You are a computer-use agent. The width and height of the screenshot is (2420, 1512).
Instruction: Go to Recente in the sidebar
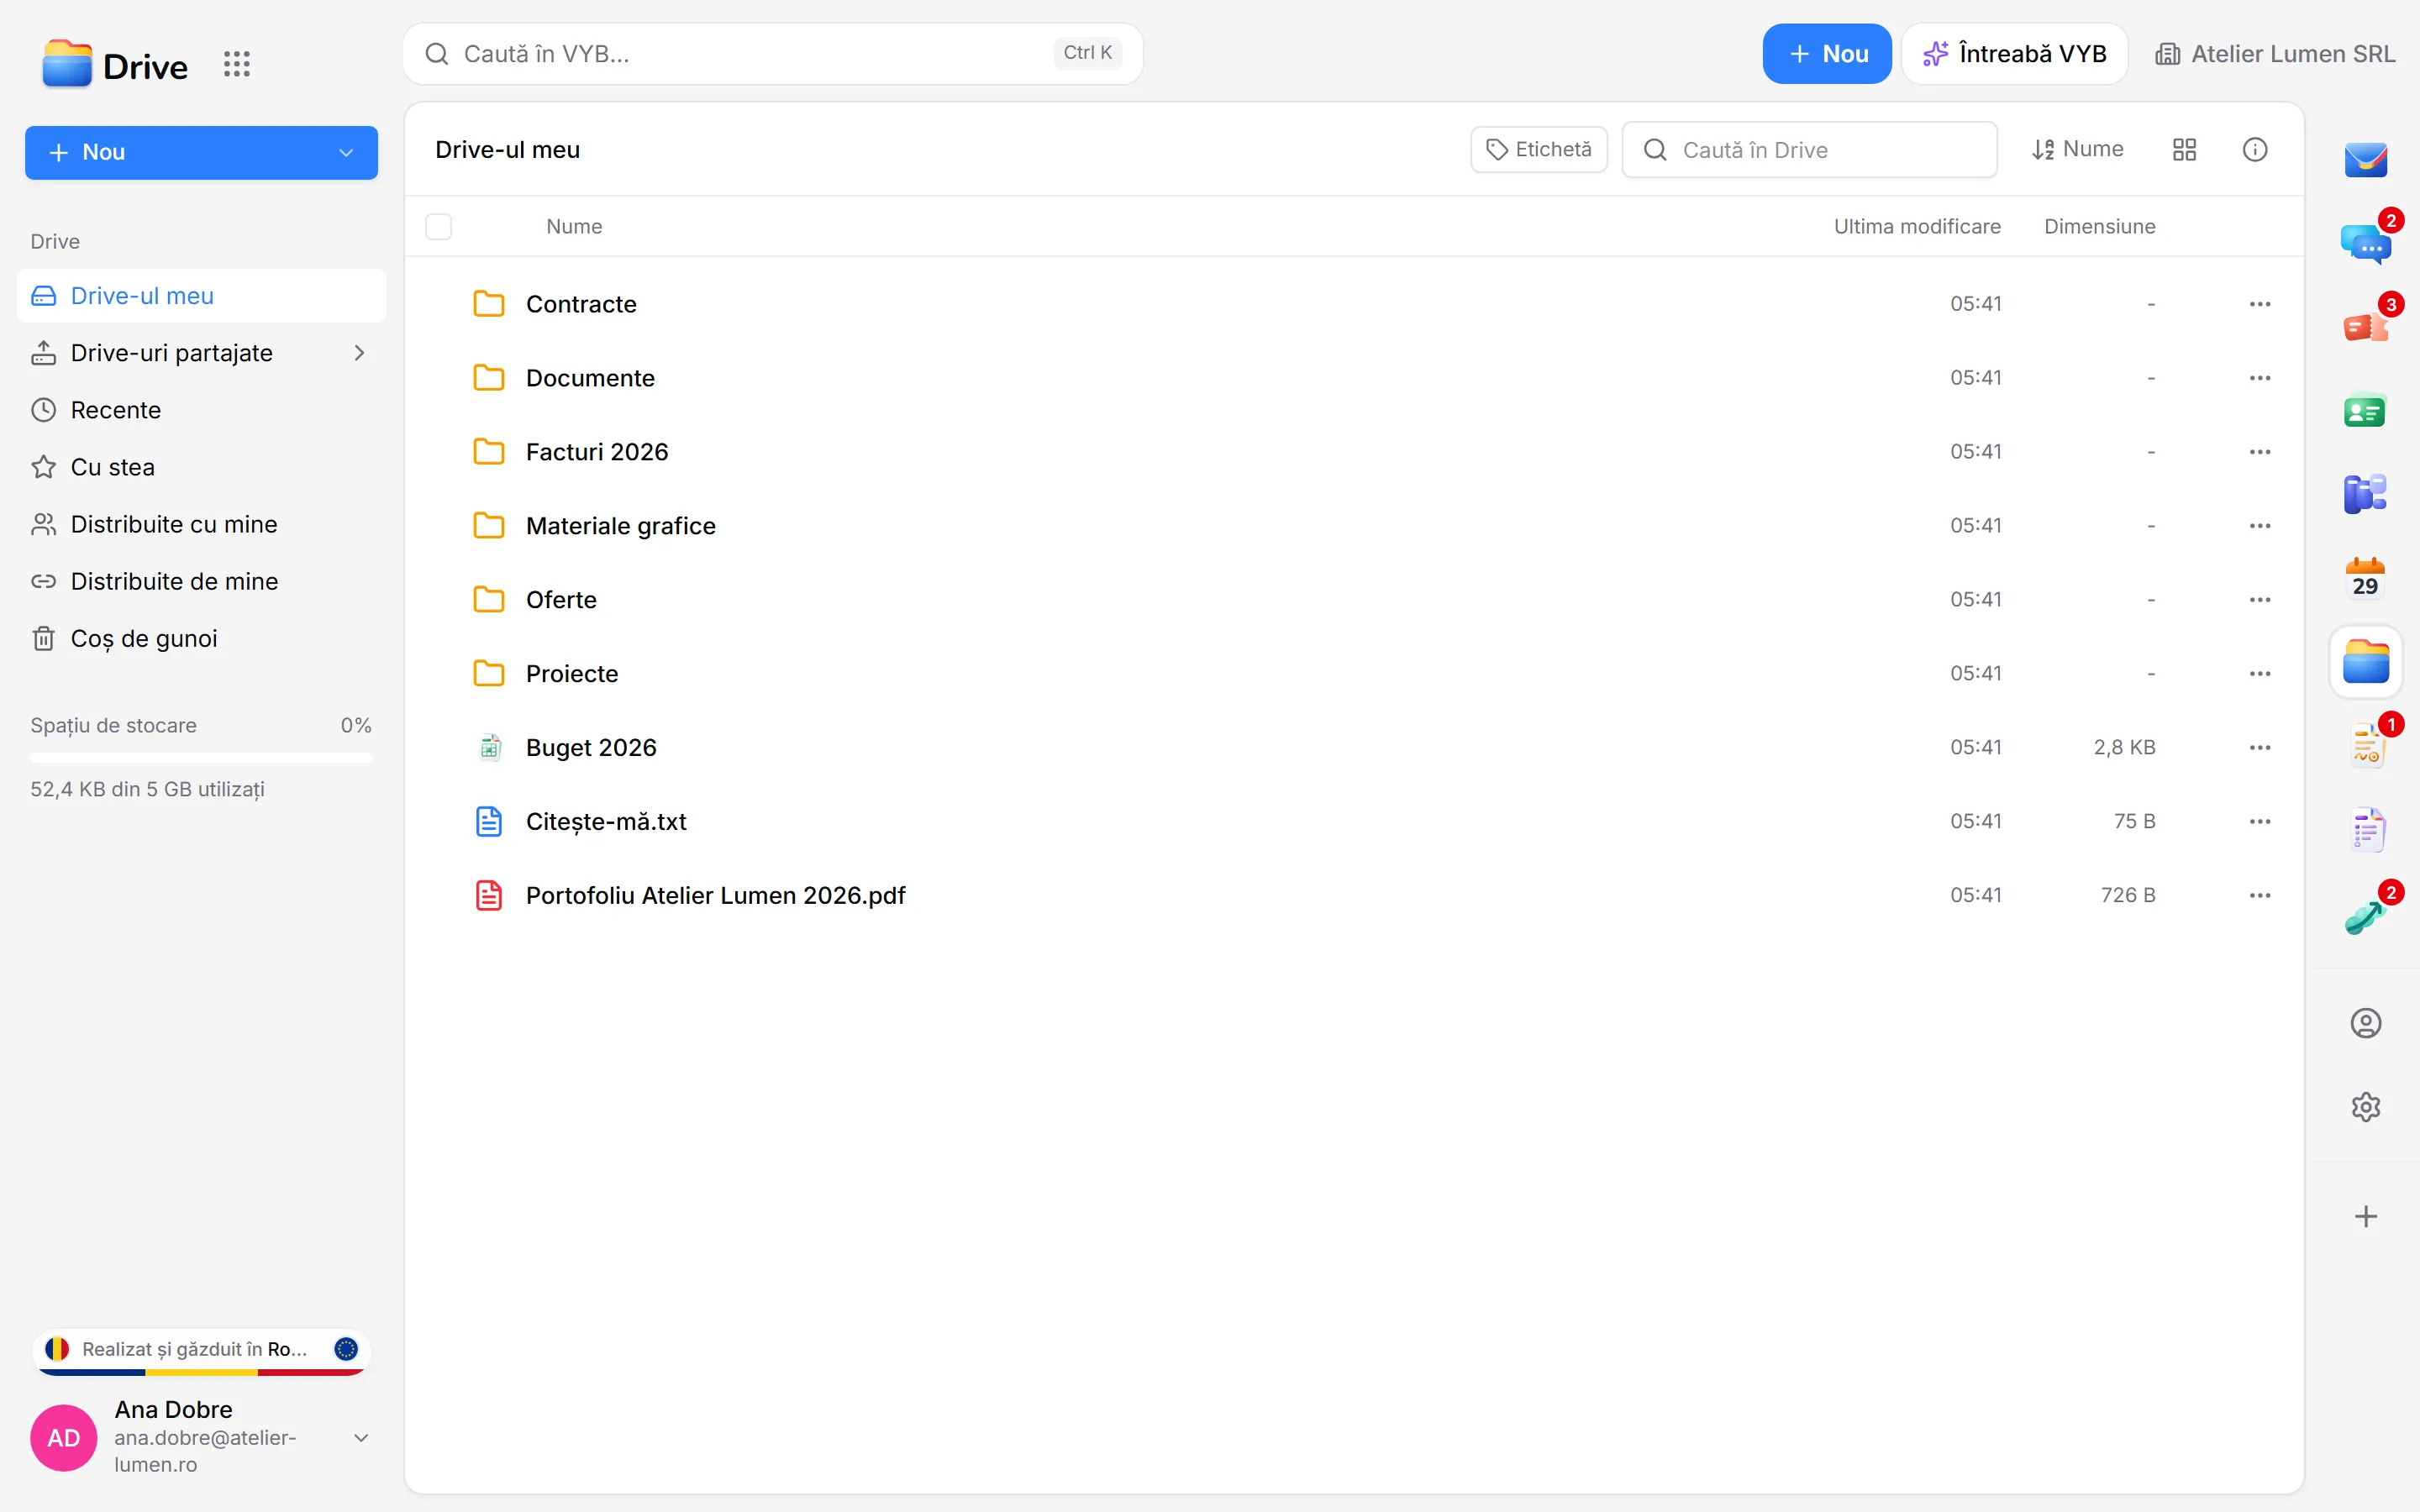click(x=202, y=410)
